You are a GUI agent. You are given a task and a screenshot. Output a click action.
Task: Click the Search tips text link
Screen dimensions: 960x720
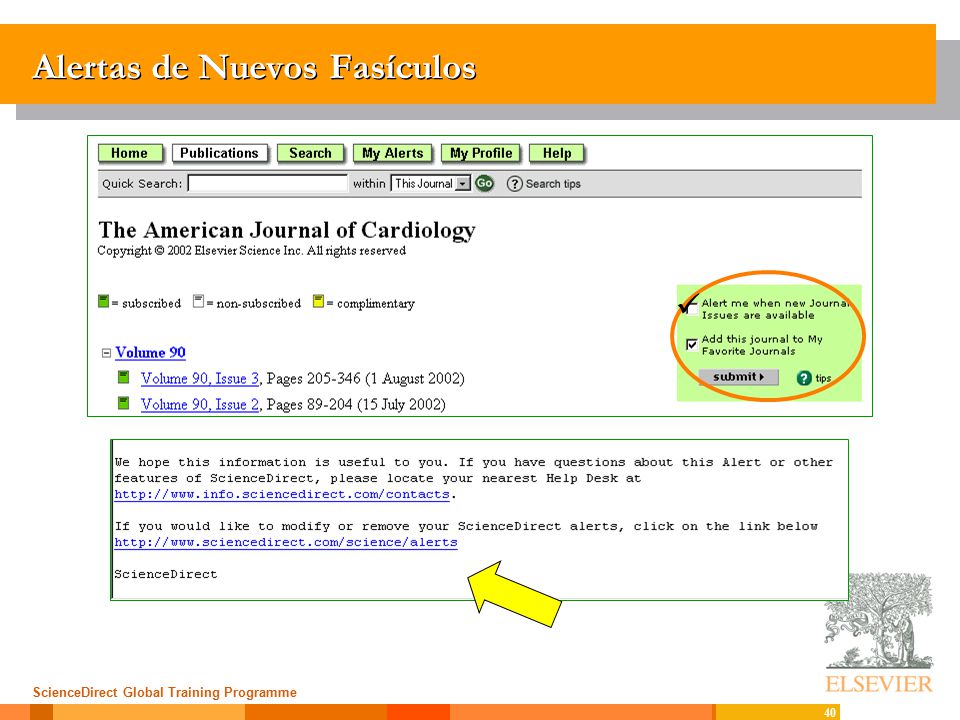tap(553, 184)
